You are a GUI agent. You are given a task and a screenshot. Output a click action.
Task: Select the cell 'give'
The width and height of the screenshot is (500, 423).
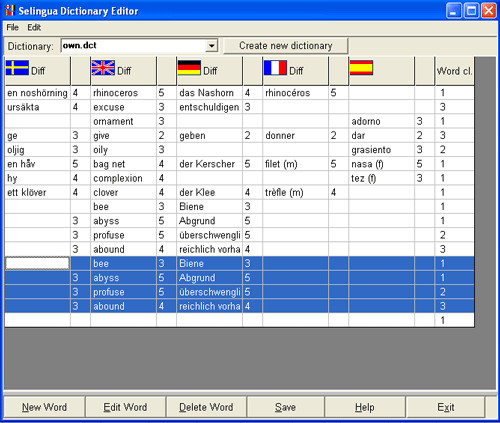click(123, 136)
